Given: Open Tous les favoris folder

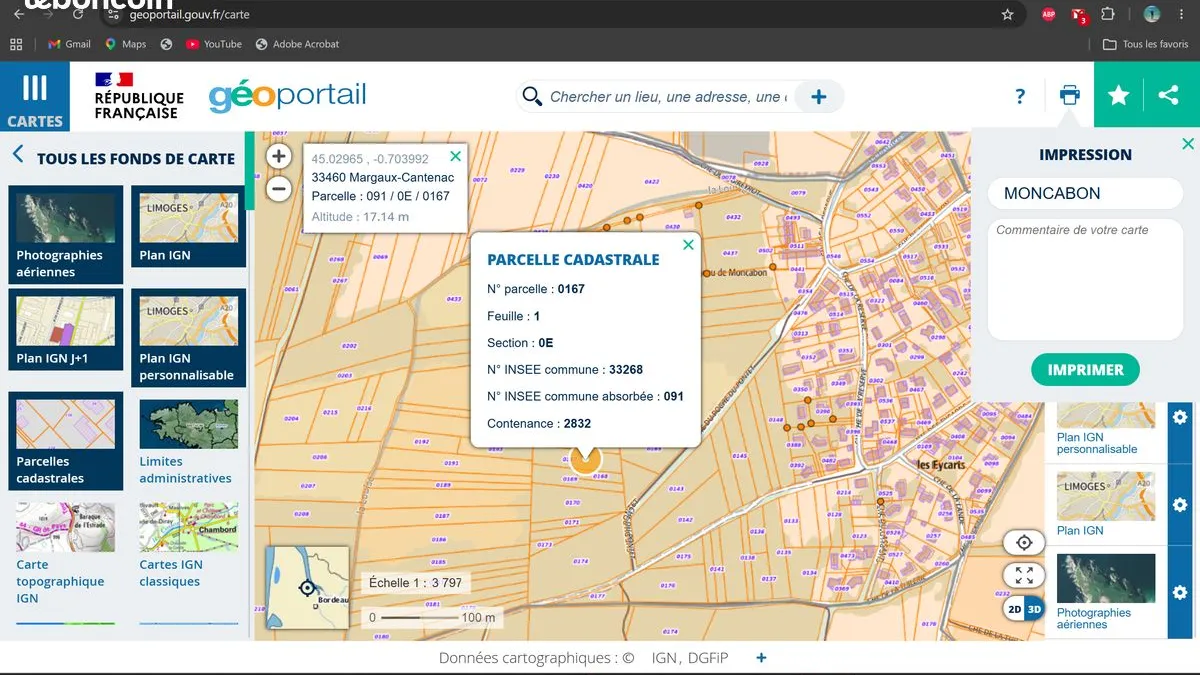Looking at the screenshot, I should tap(1146, 44).
